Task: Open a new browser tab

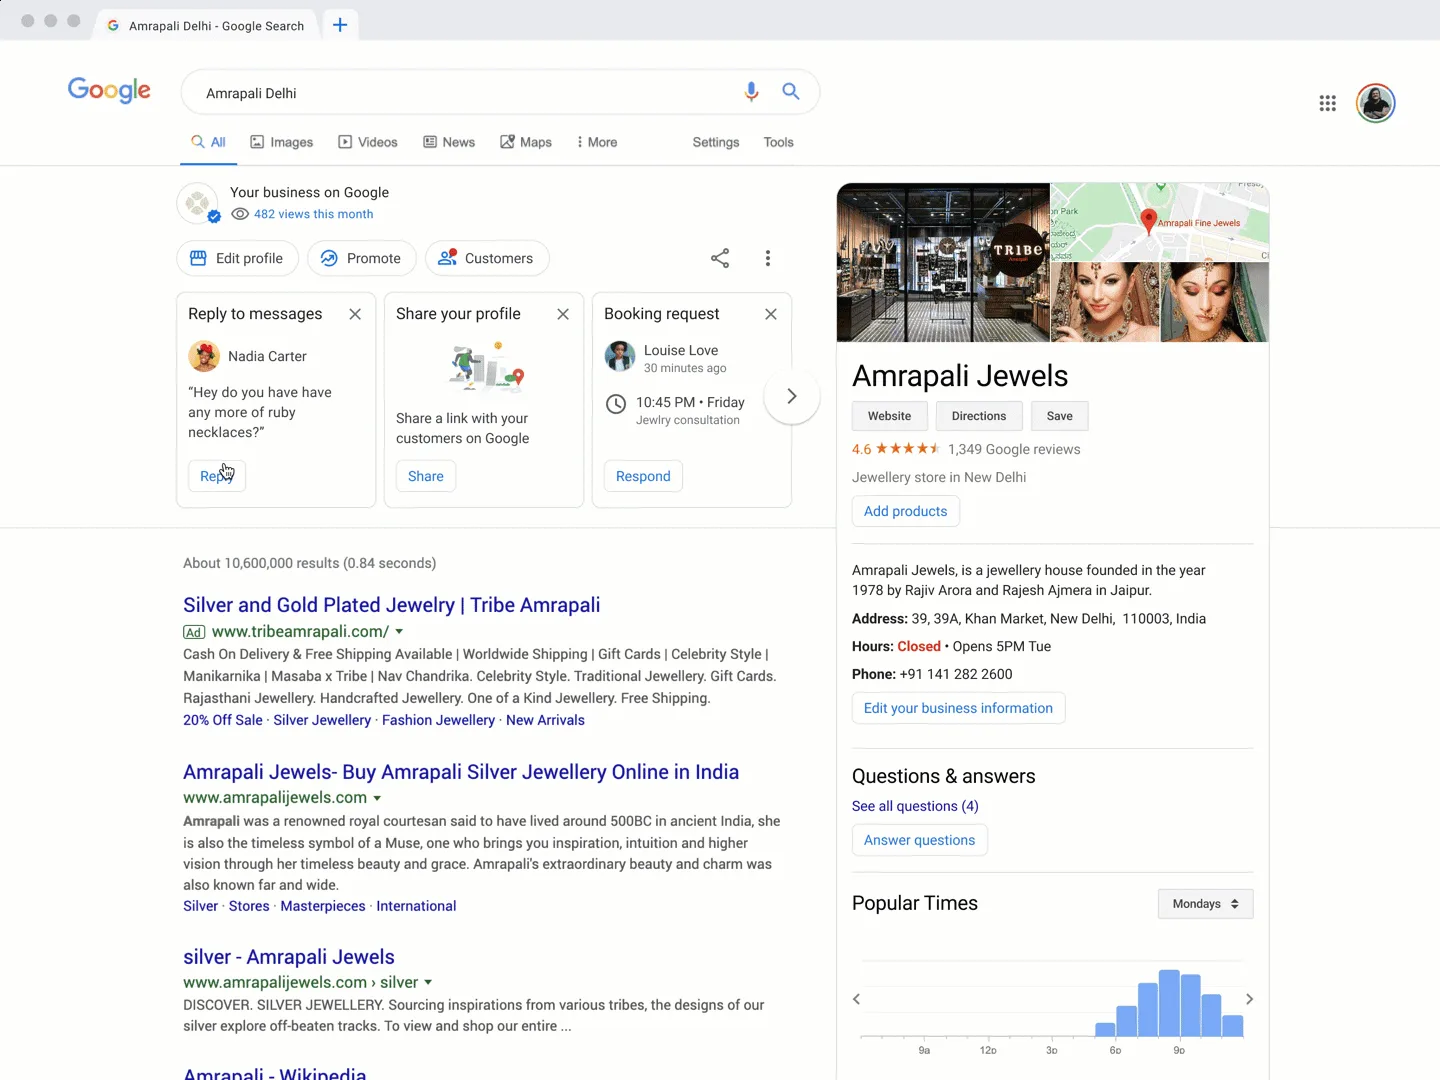Action: click(340, 25)
